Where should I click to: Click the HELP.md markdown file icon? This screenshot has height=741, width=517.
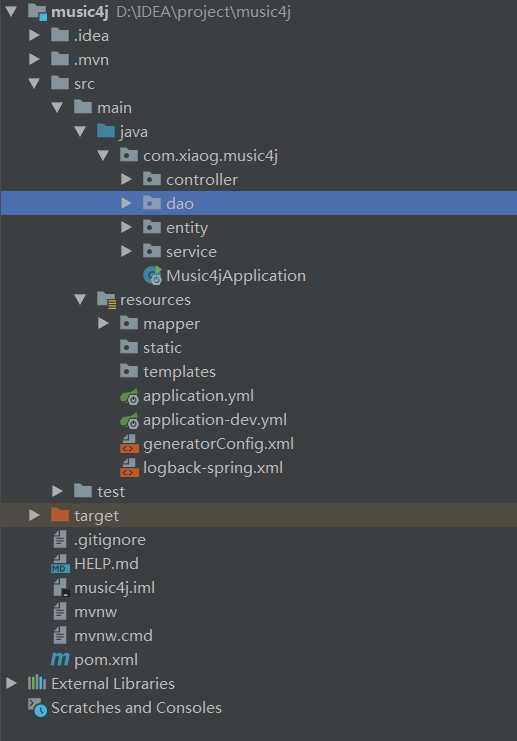pyautogui.click(x=60, y=564)
